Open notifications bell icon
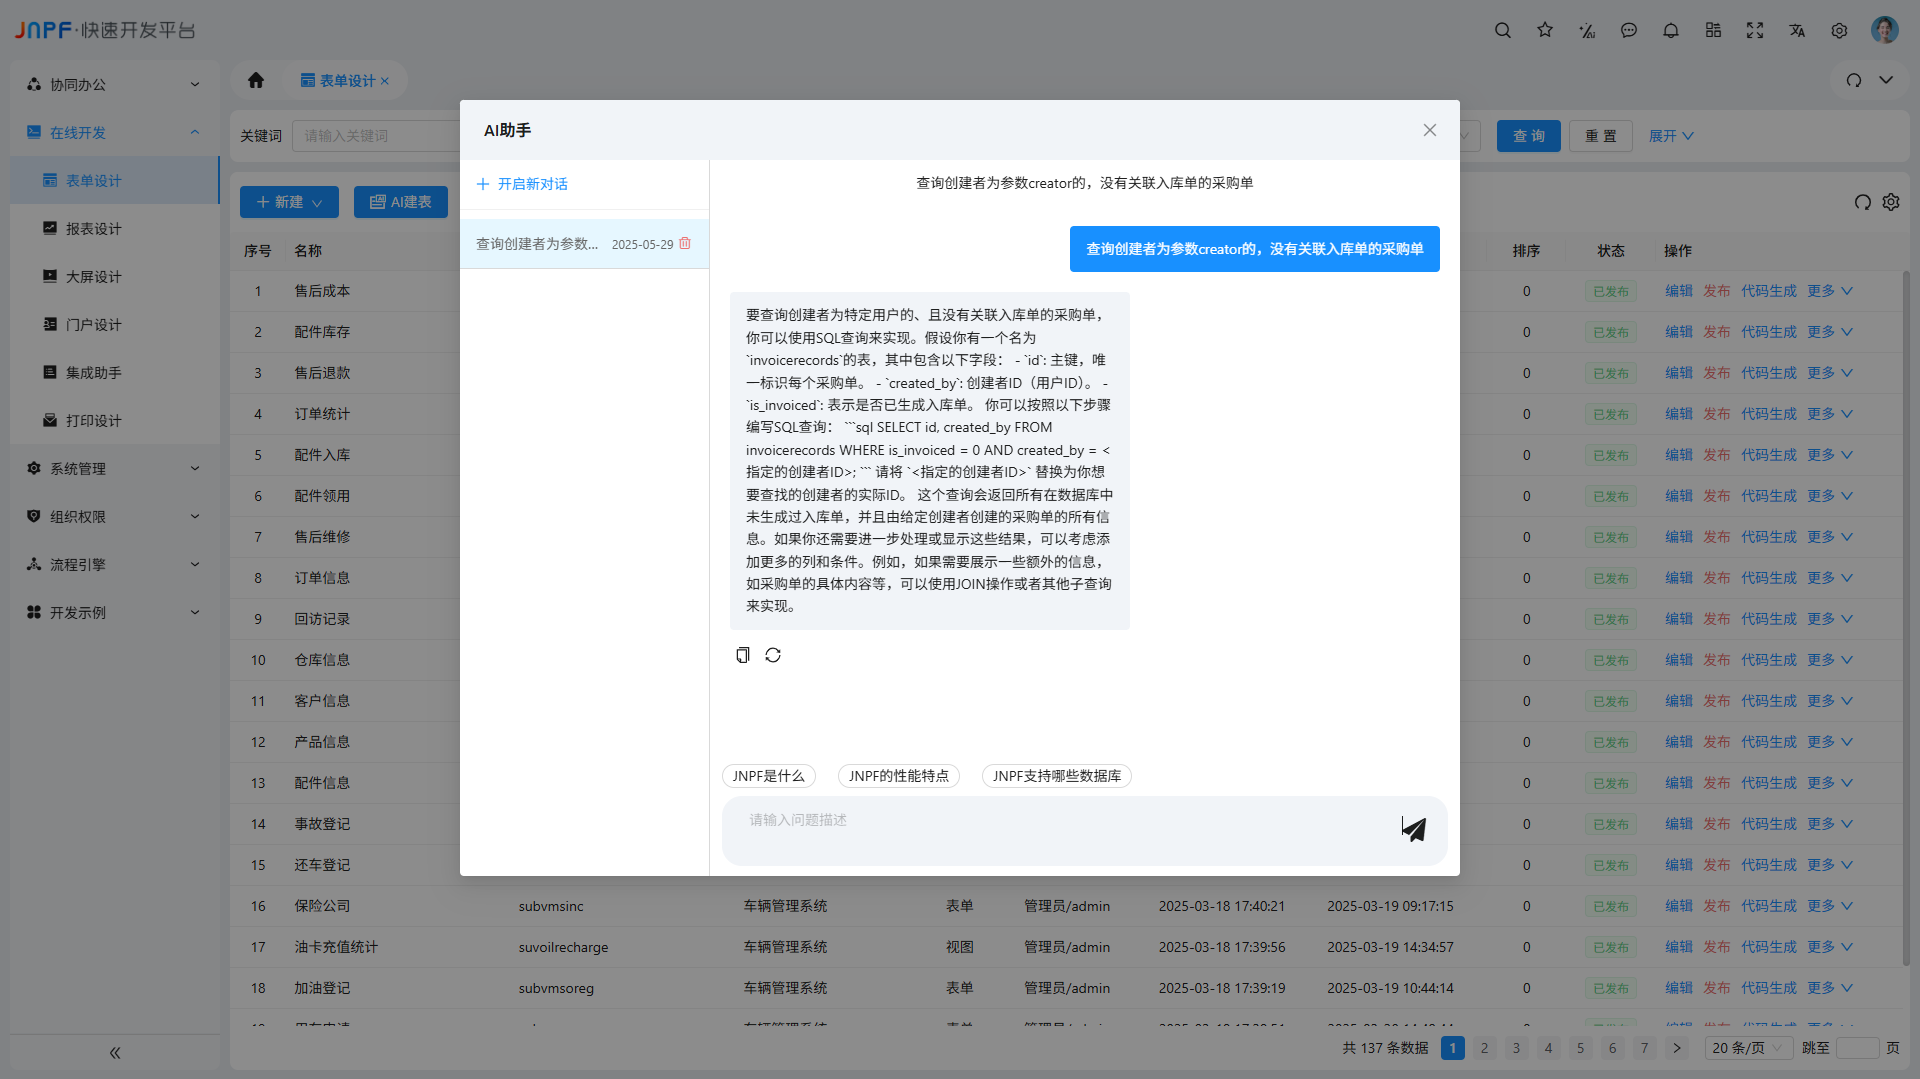Viewport: 1920px width, 1079px height. [x=1671, y=30]
